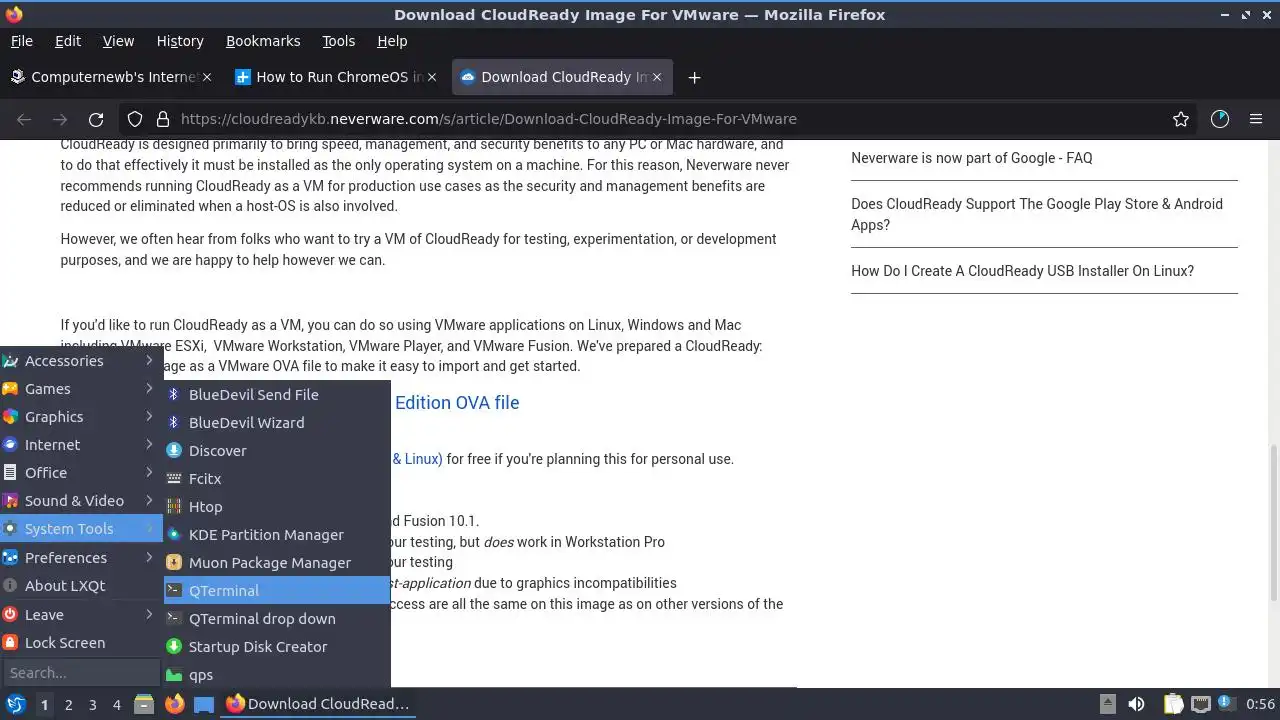The height and width of the screenshot is (720, 1280).
Task: Go back with the Firefox back arrow
Action: (24, 119)
